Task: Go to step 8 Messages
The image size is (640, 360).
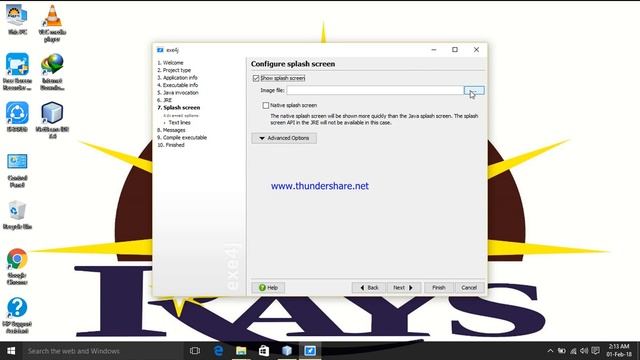Action: [x=171, y=130]
